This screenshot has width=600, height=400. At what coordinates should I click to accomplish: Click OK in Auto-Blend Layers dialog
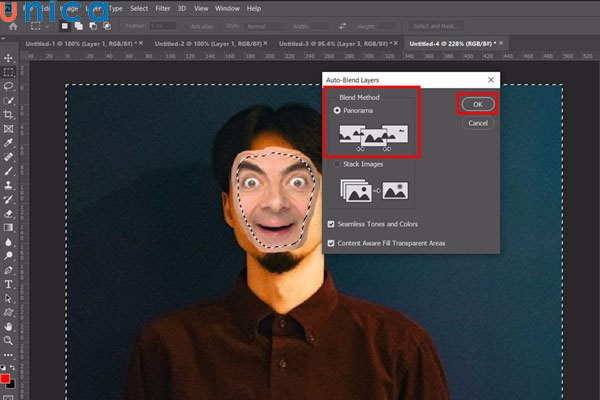click(x=477, y=104)
